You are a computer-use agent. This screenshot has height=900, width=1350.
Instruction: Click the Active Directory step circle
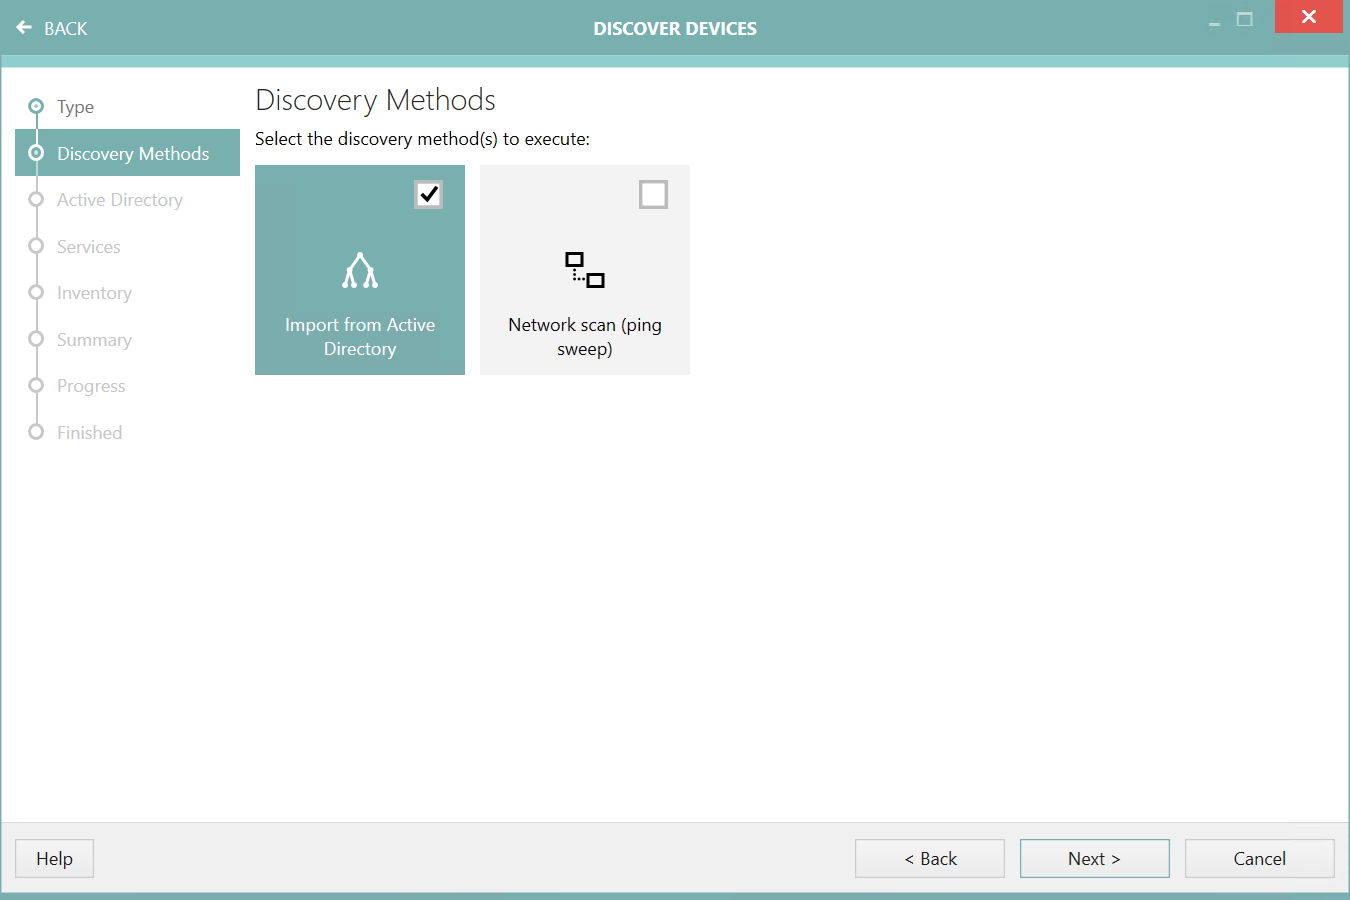(x=36, y=199)
